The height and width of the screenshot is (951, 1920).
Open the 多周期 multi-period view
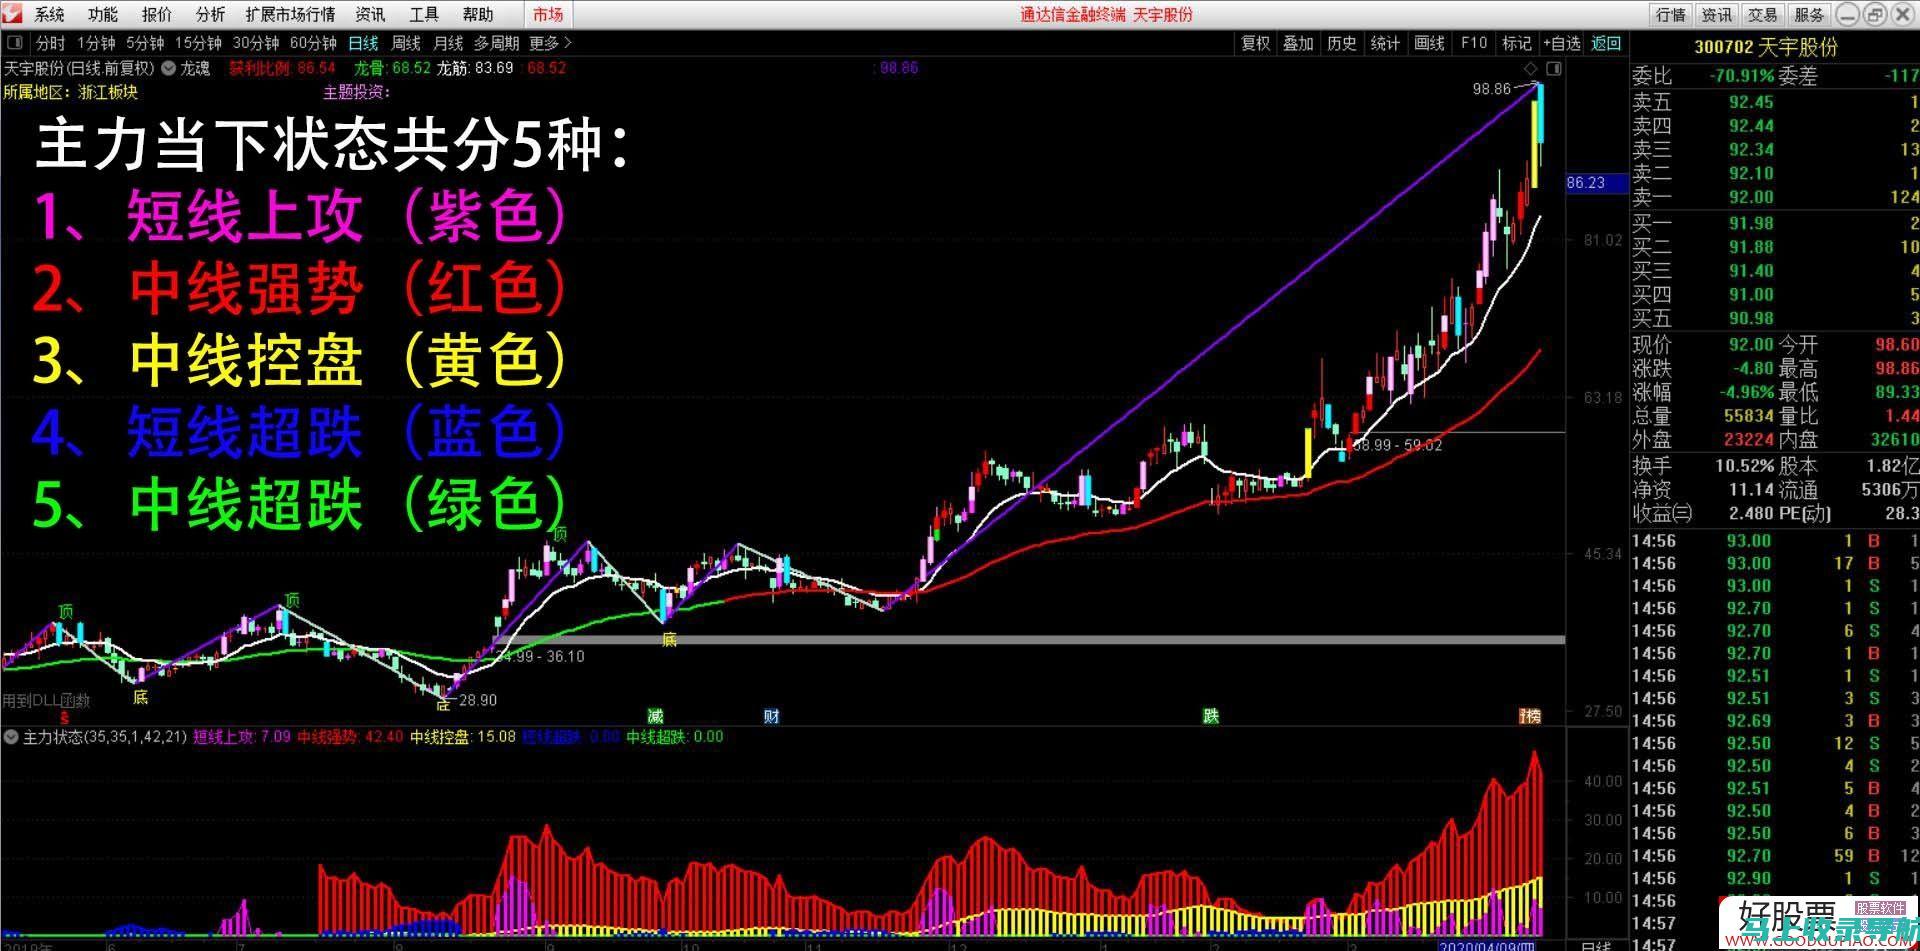point(497,43)
